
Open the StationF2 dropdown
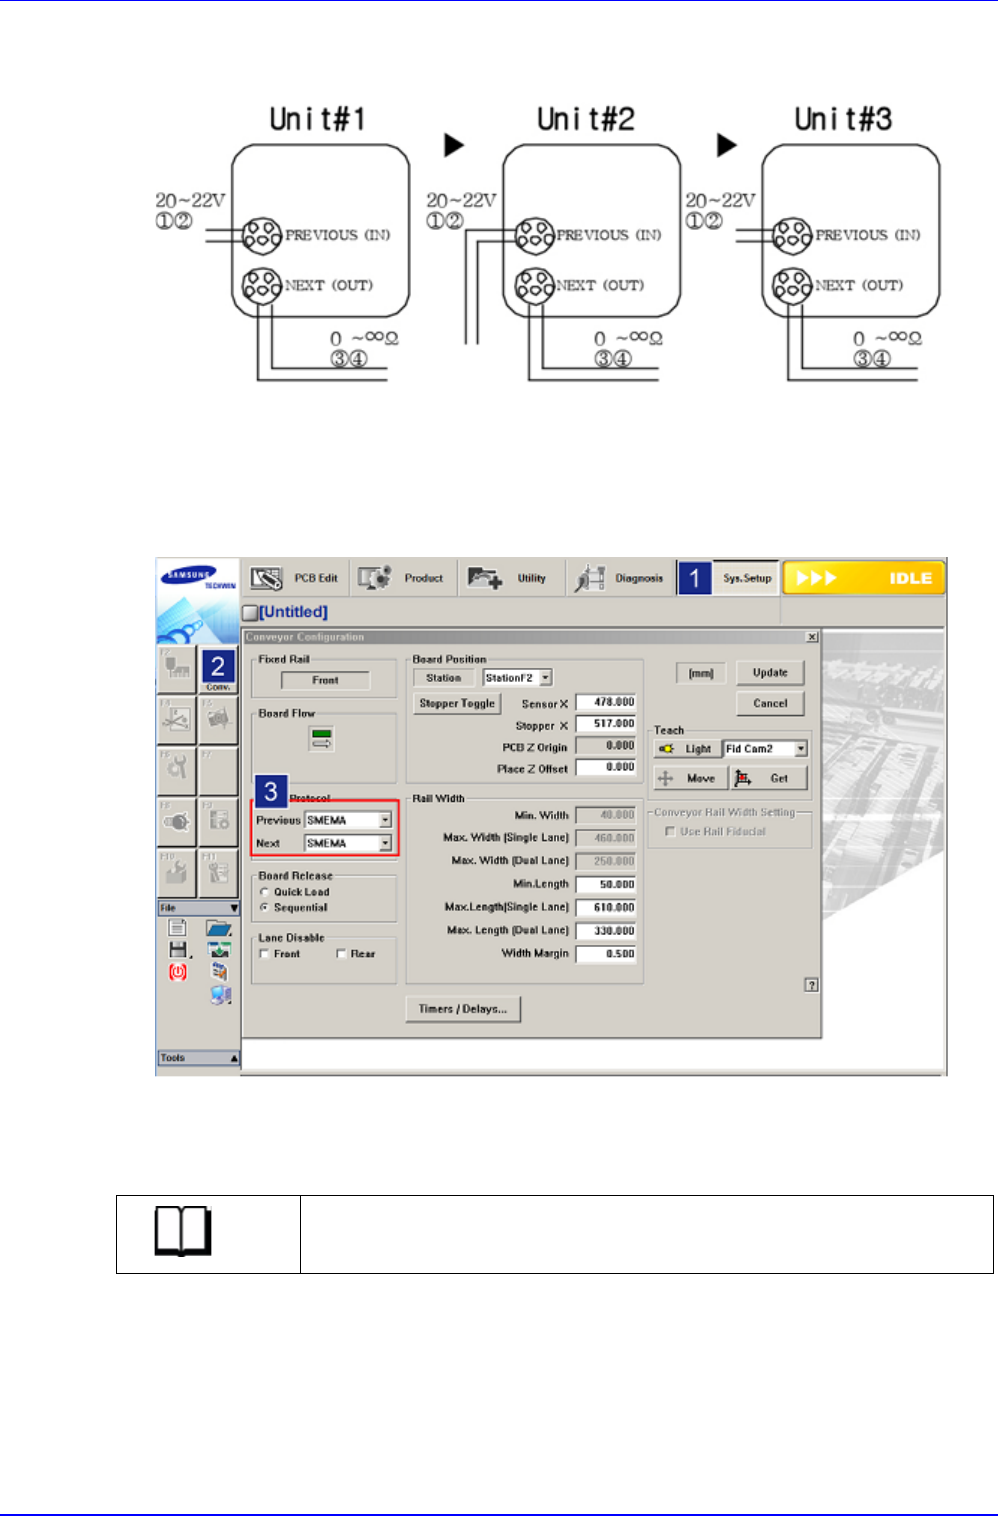pyautogui.click(x=518, y=678)
